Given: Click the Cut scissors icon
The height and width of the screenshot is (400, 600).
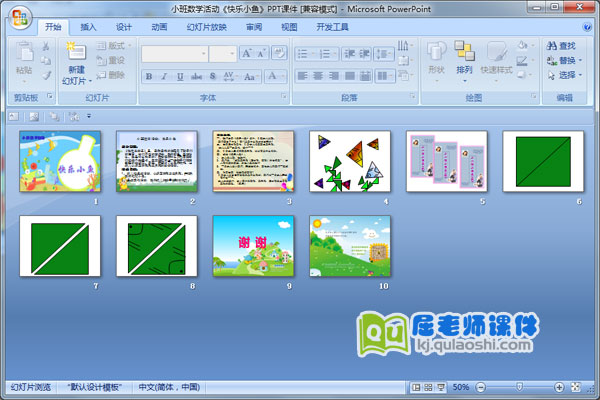Looking at the screenshot, I should pos(46,46).
